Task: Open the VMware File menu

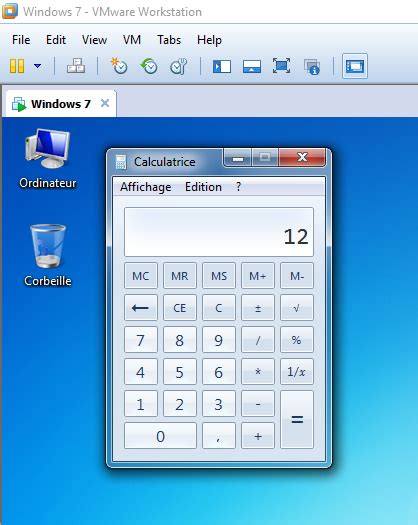Action: (x=21, y=40)
